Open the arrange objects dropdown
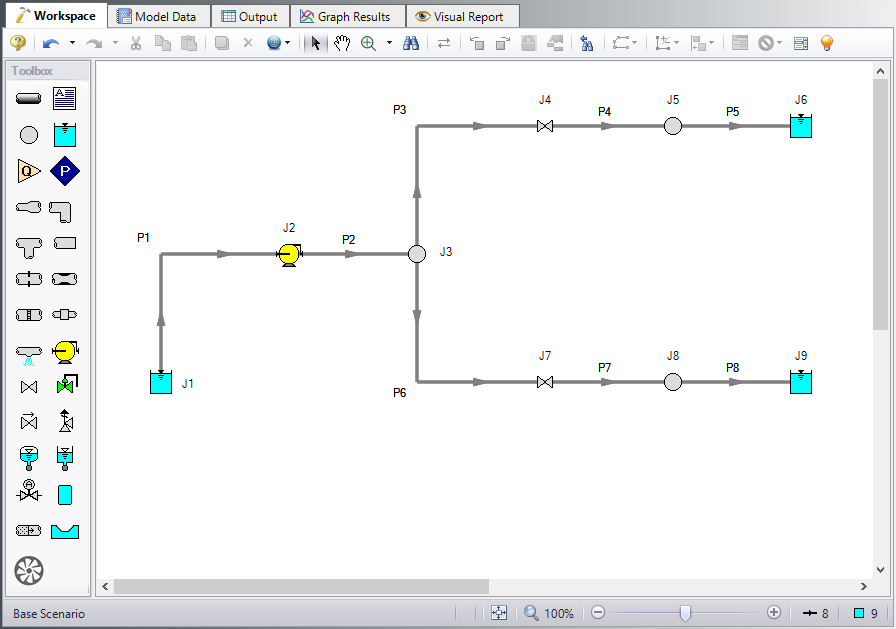This screenshot has width=896, height=629. (711, 43)
